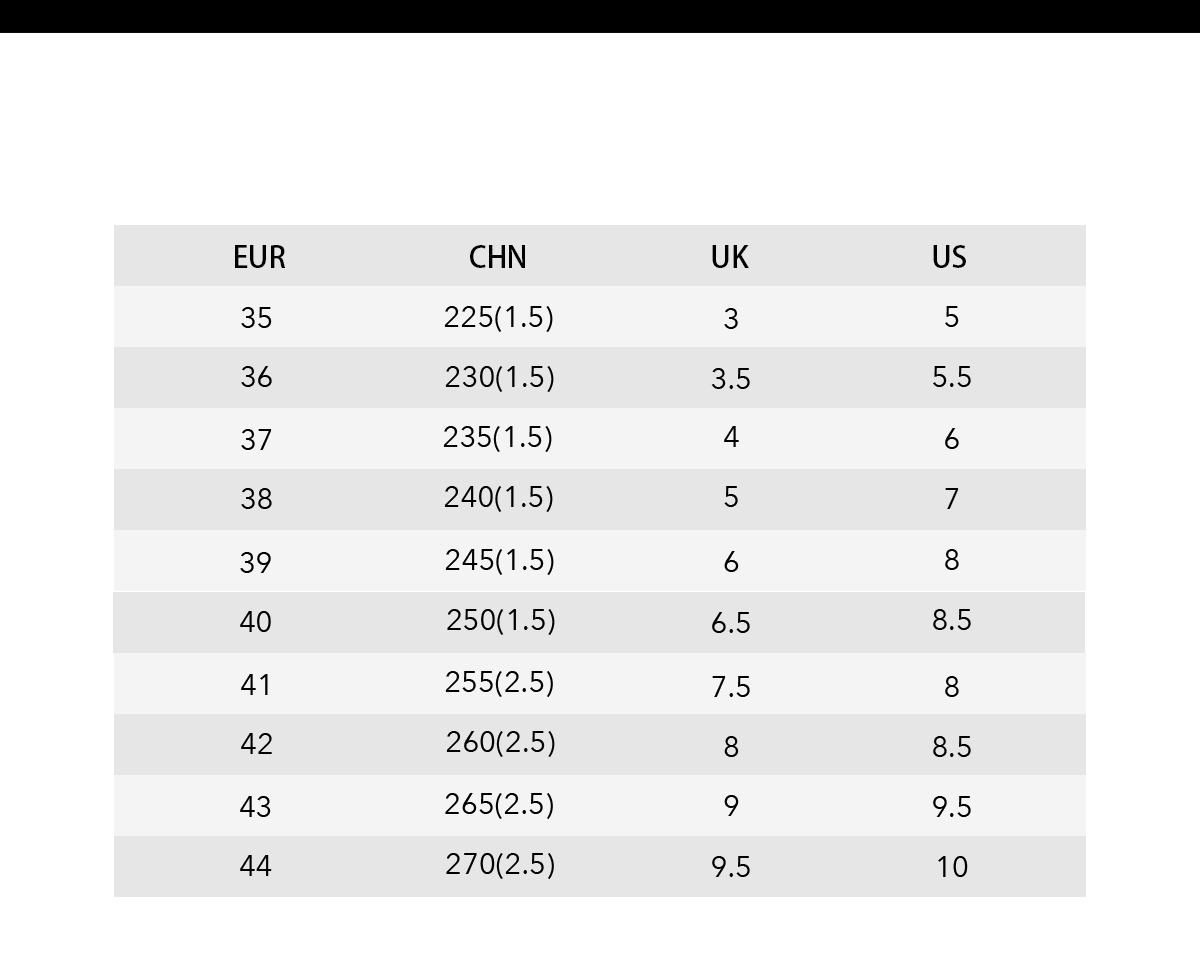1200x960 pixels.
Task: Click UK size 6.5 cell
Action: point(731,623)
